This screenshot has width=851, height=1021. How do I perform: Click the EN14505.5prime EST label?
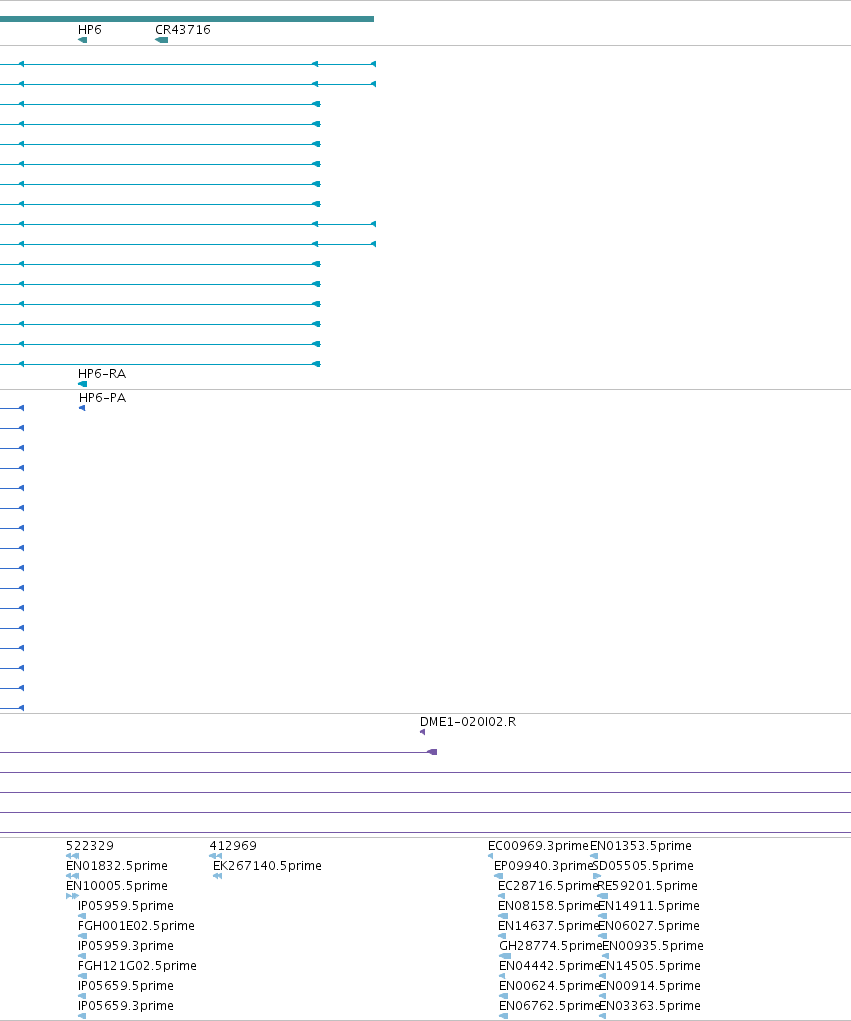(x=650, y=966)
